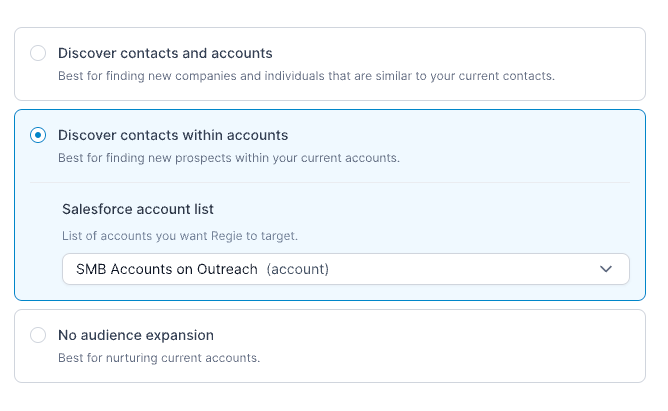Click the "Discover contacts and accounts" title
668x411 pixels.
tap(165, 53)
